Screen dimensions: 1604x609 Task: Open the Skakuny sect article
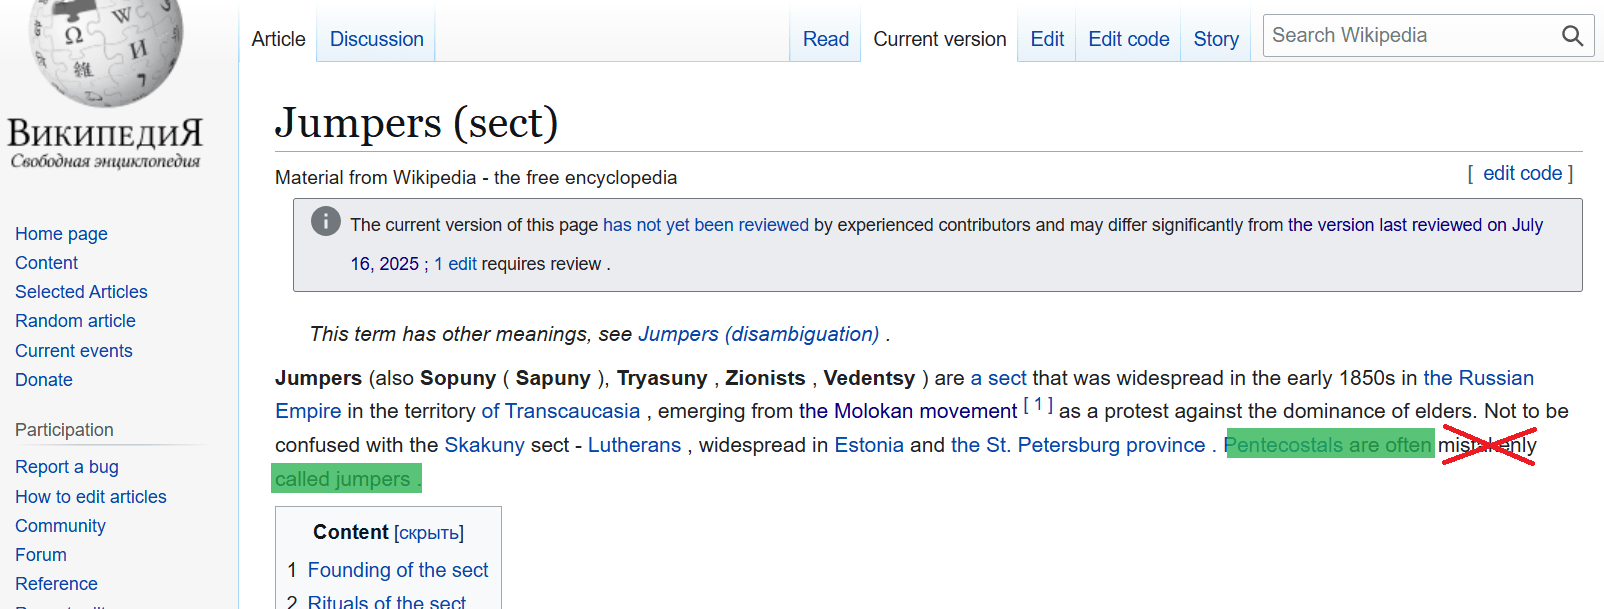coord(485,444)
